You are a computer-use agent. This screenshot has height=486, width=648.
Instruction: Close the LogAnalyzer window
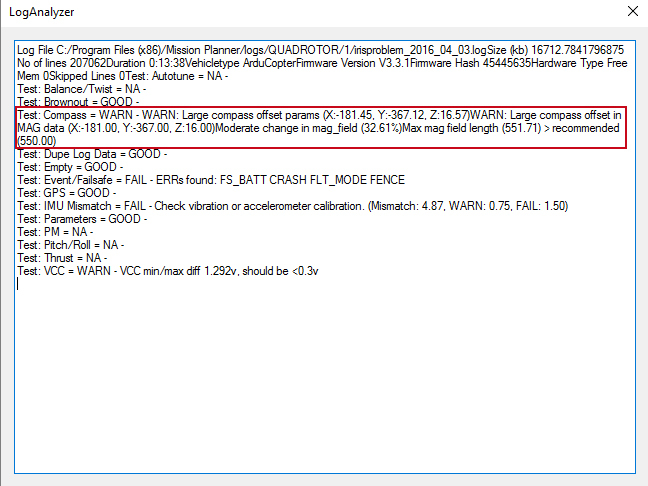pos(630,13)
